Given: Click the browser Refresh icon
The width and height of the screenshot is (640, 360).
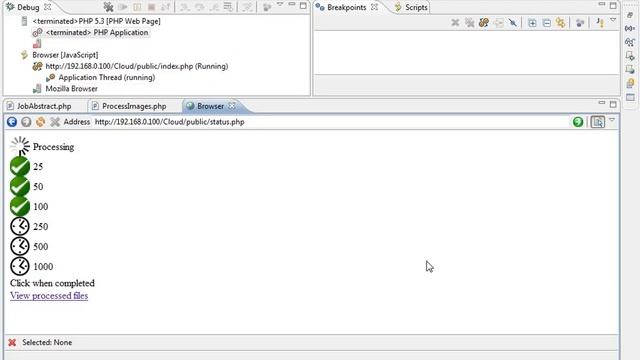Looking at the screenshot, I should (x=40, y=122).
